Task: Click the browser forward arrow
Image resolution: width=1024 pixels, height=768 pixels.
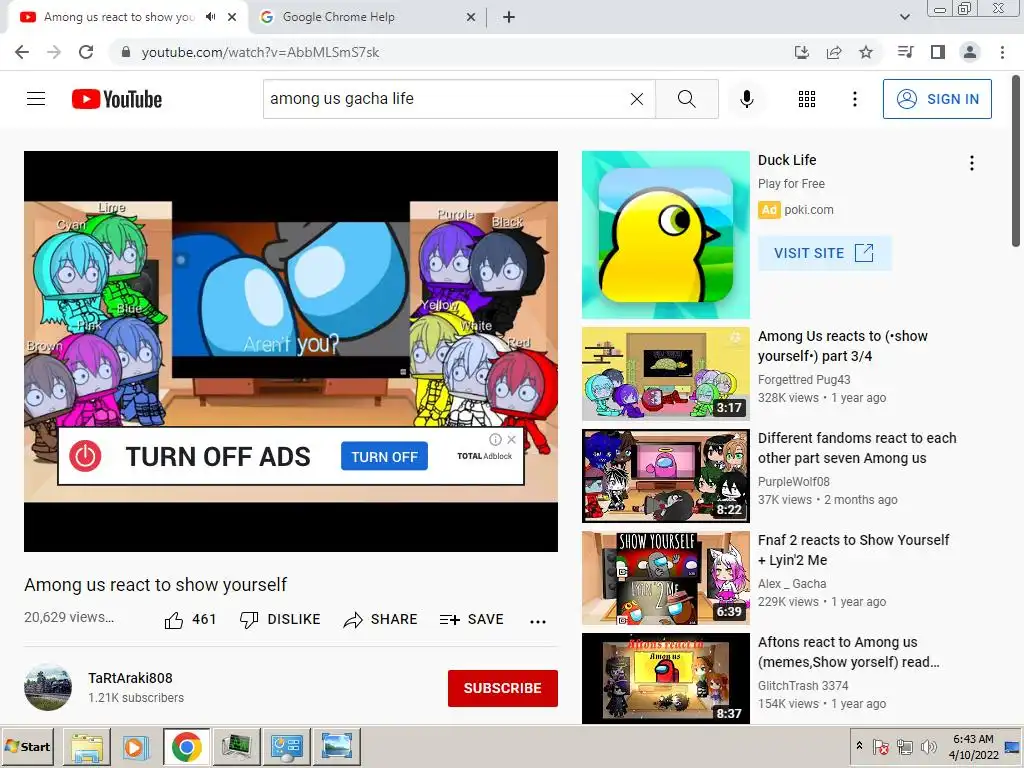Action: coord(54,52)
